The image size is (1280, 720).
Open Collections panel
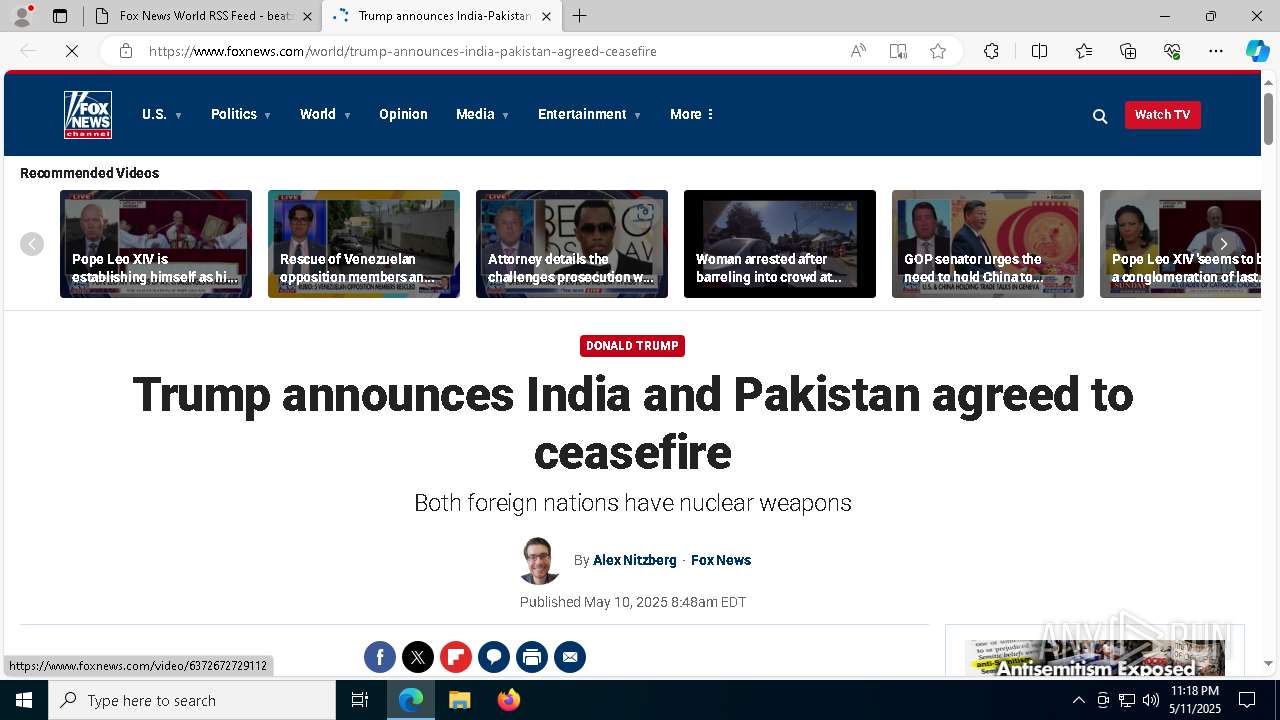[1128, 51]
